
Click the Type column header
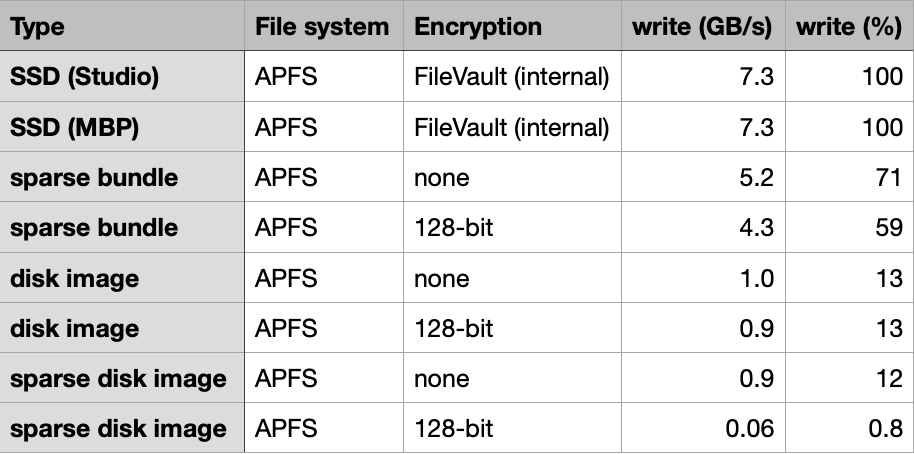35,27
